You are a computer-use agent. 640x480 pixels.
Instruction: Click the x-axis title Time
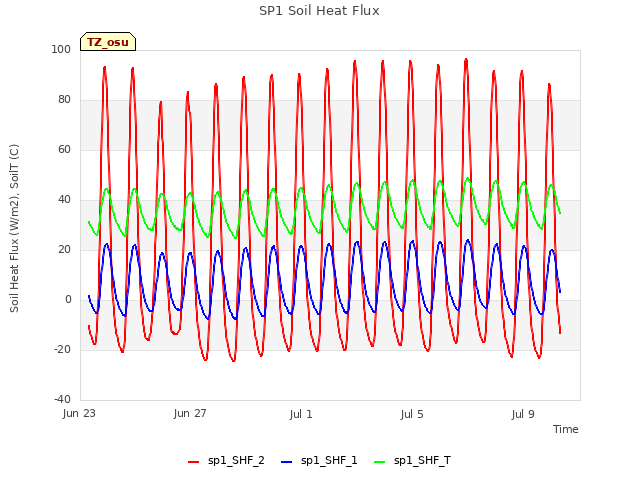[565, 429]
